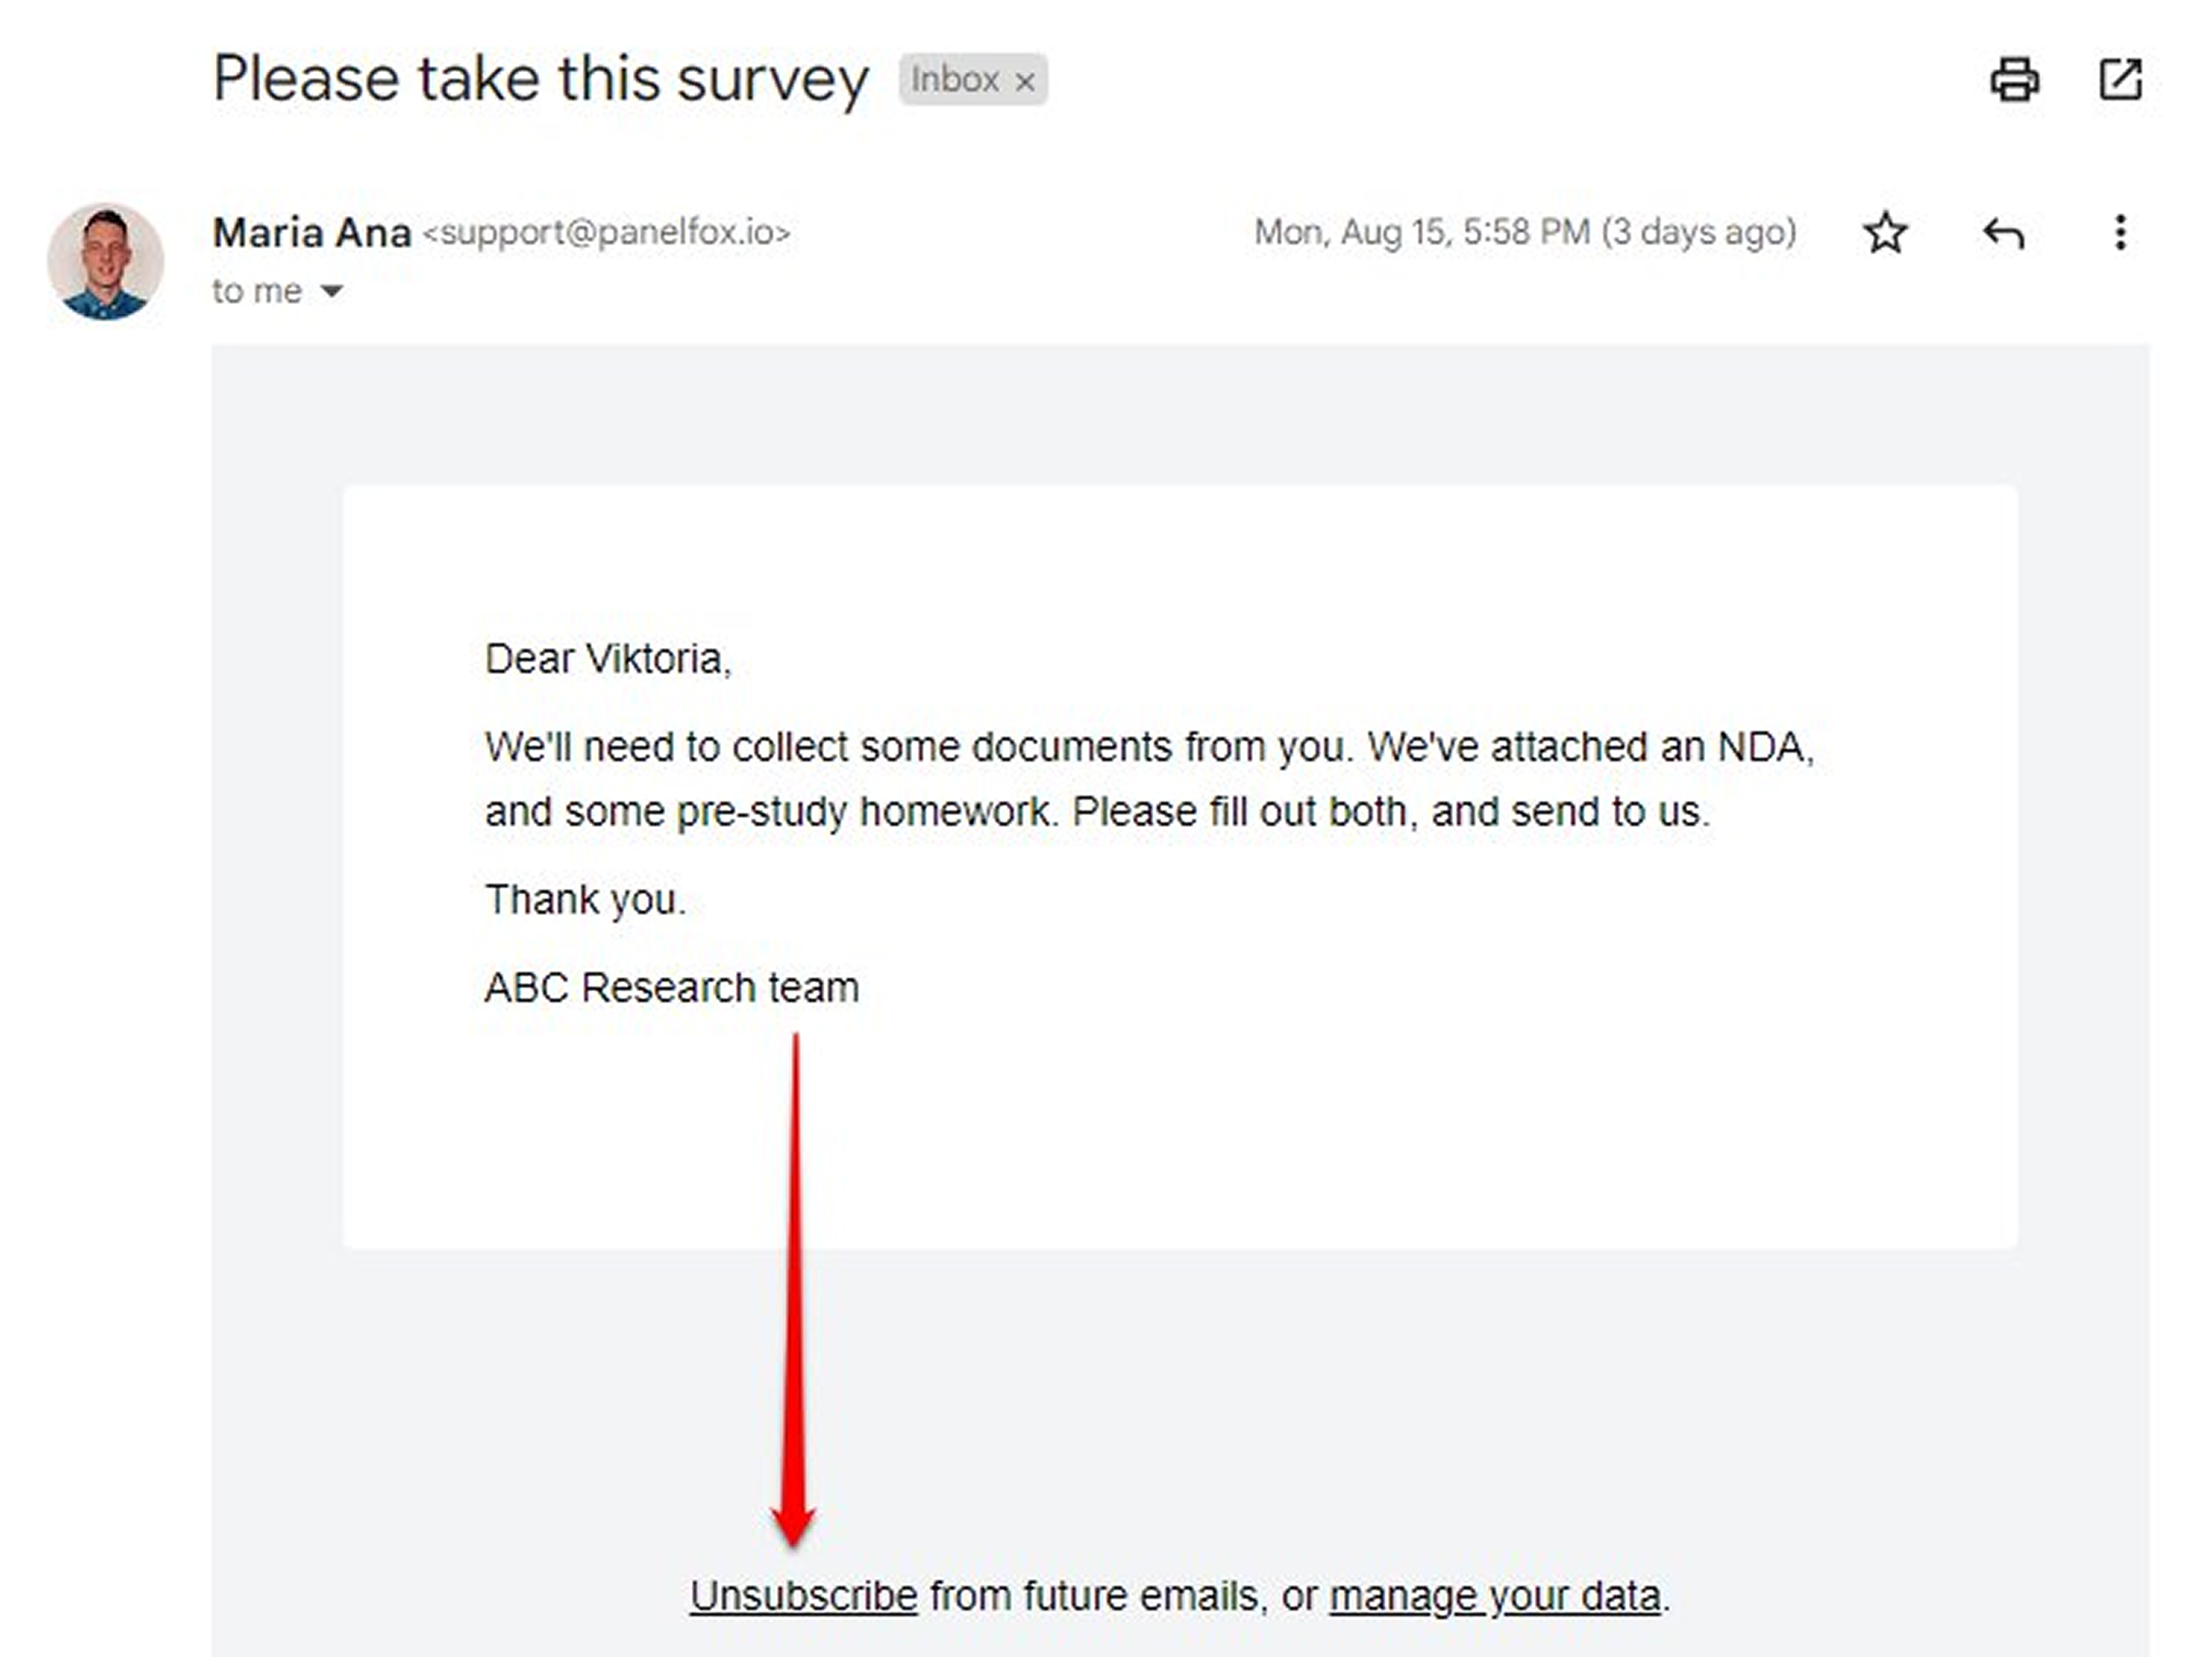Remove the Inbox label via its x
The image size is (2212, 1657).
coord(1025,82)
